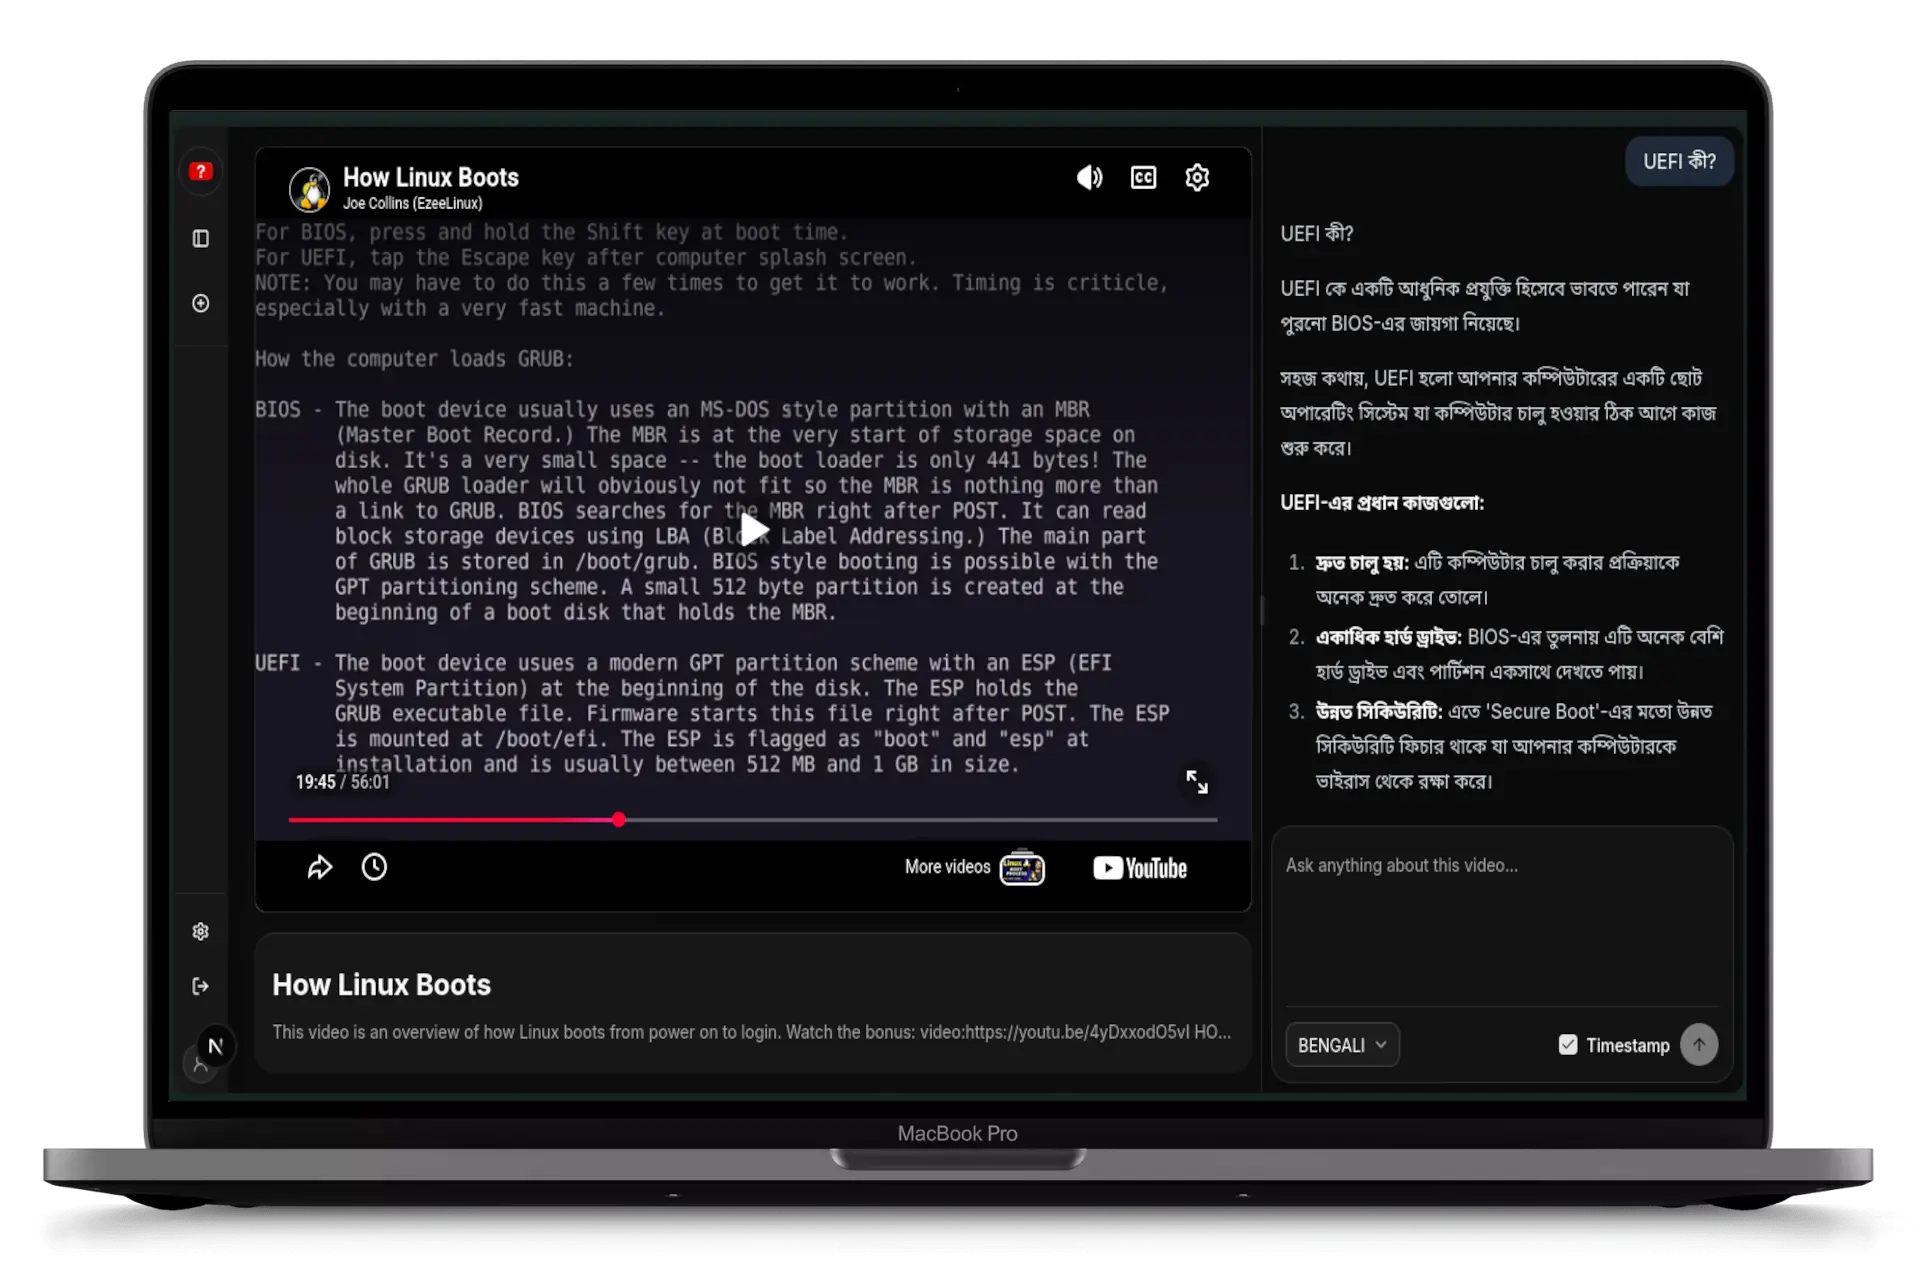Click the send arrow button
The image size is (1920, 1280).
(1699, 1045)
